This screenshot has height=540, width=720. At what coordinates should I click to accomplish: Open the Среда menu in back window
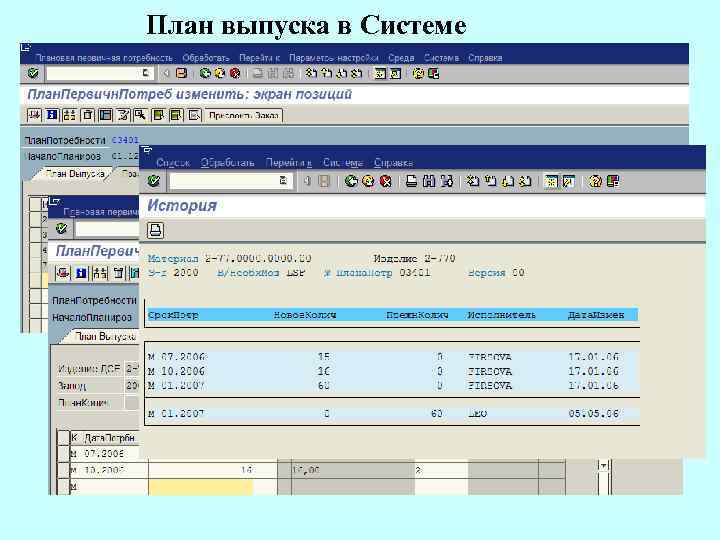[x=401, y=58]
